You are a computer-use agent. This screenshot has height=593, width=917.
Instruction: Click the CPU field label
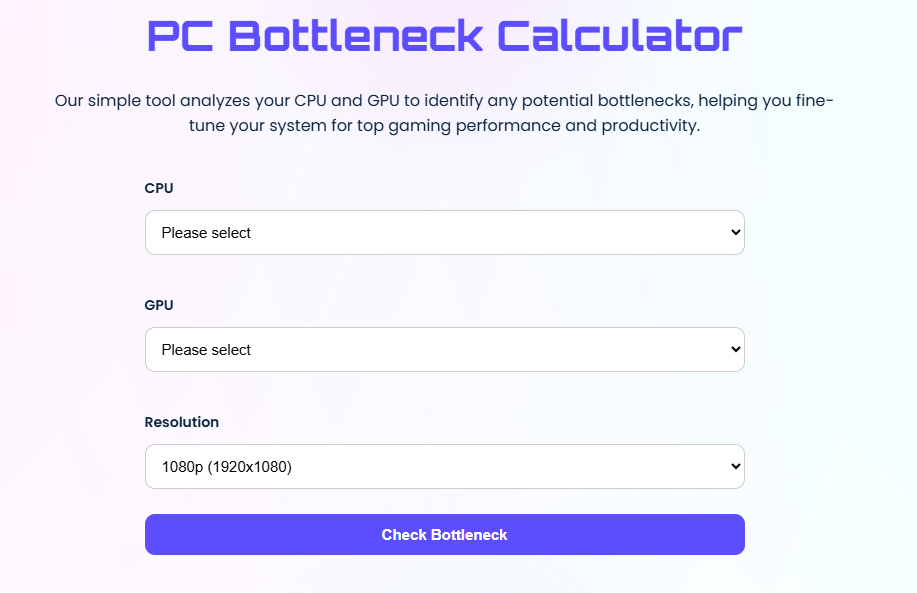pyautogui.click(x=158, y=188)
